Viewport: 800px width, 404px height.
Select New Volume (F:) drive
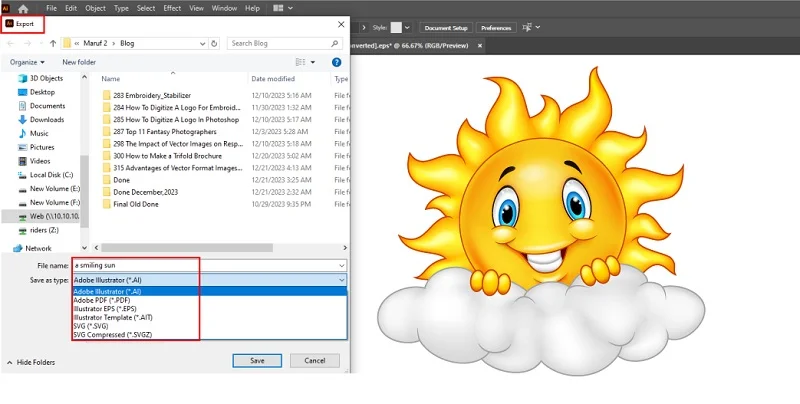[49, 203]
